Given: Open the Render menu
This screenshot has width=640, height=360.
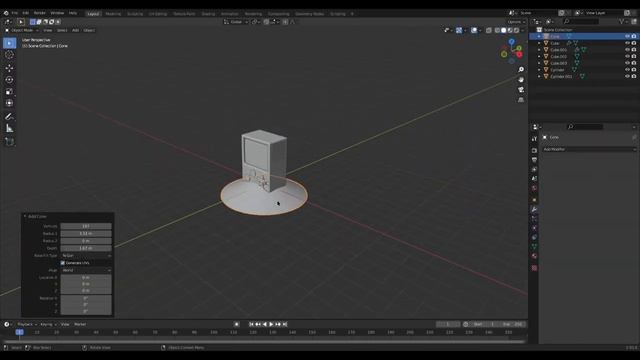Looking at the screenshot, I should [x=40, y=13].
